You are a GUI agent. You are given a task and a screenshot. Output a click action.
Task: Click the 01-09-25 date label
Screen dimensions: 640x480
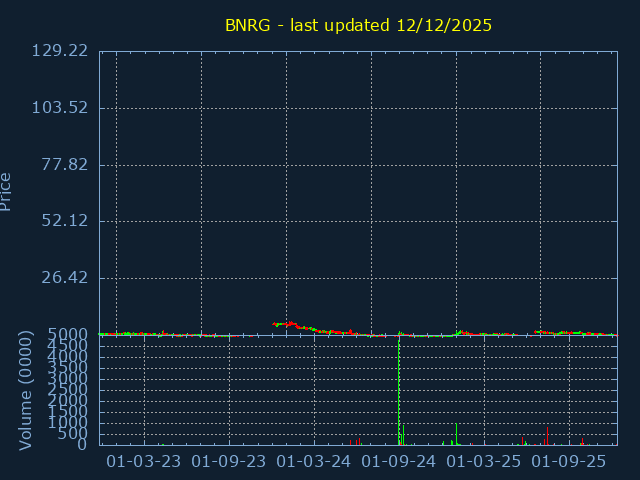[569, 461]
